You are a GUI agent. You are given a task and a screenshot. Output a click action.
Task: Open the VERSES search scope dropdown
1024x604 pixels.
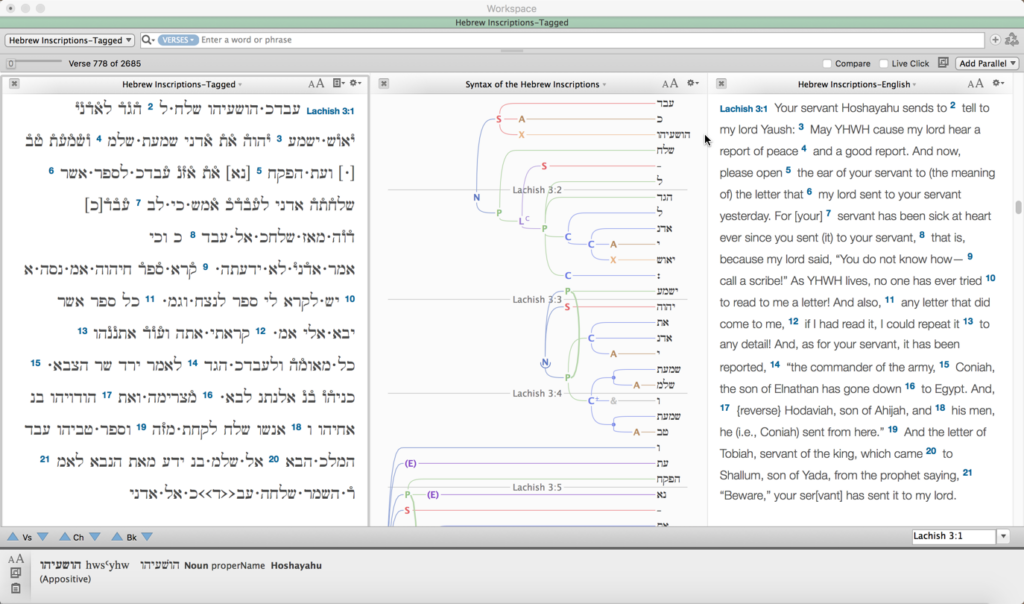coord(177,40)
